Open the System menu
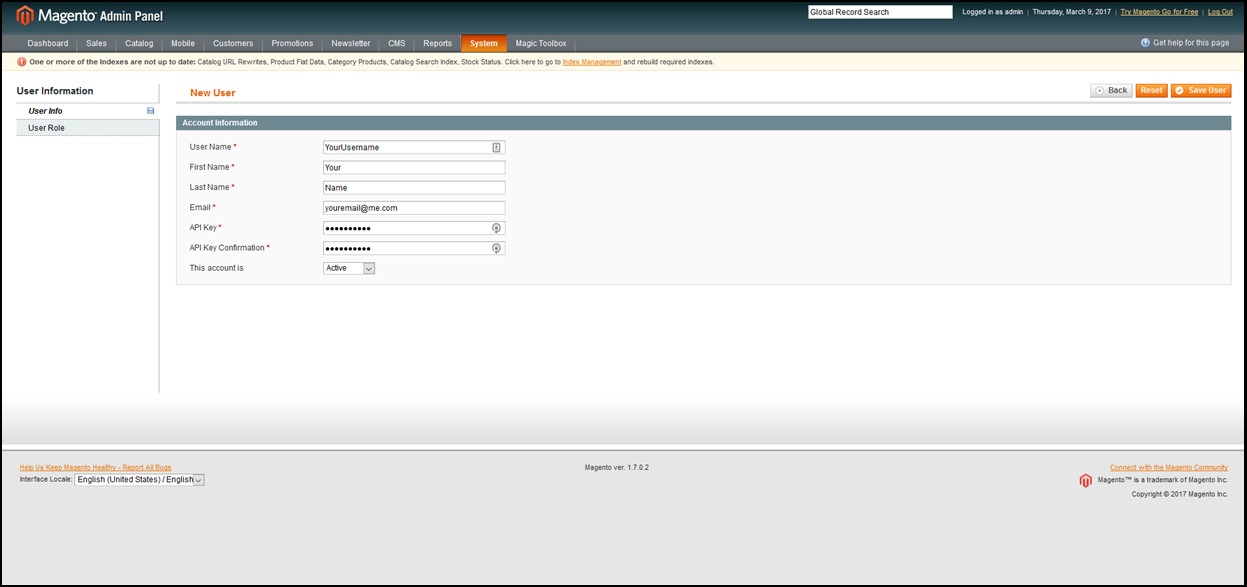Screen dimensions: 1247x587 coord(483,43)
